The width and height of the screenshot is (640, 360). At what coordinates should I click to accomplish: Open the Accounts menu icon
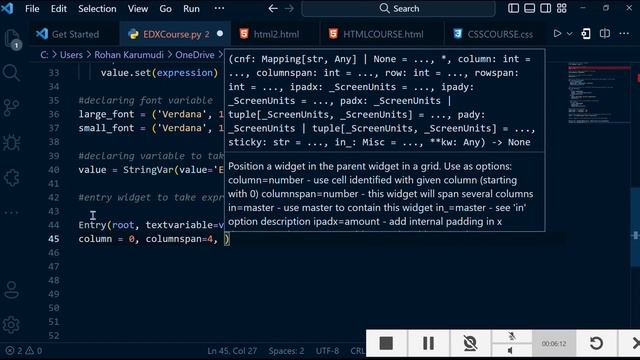(x=11, y=290)
